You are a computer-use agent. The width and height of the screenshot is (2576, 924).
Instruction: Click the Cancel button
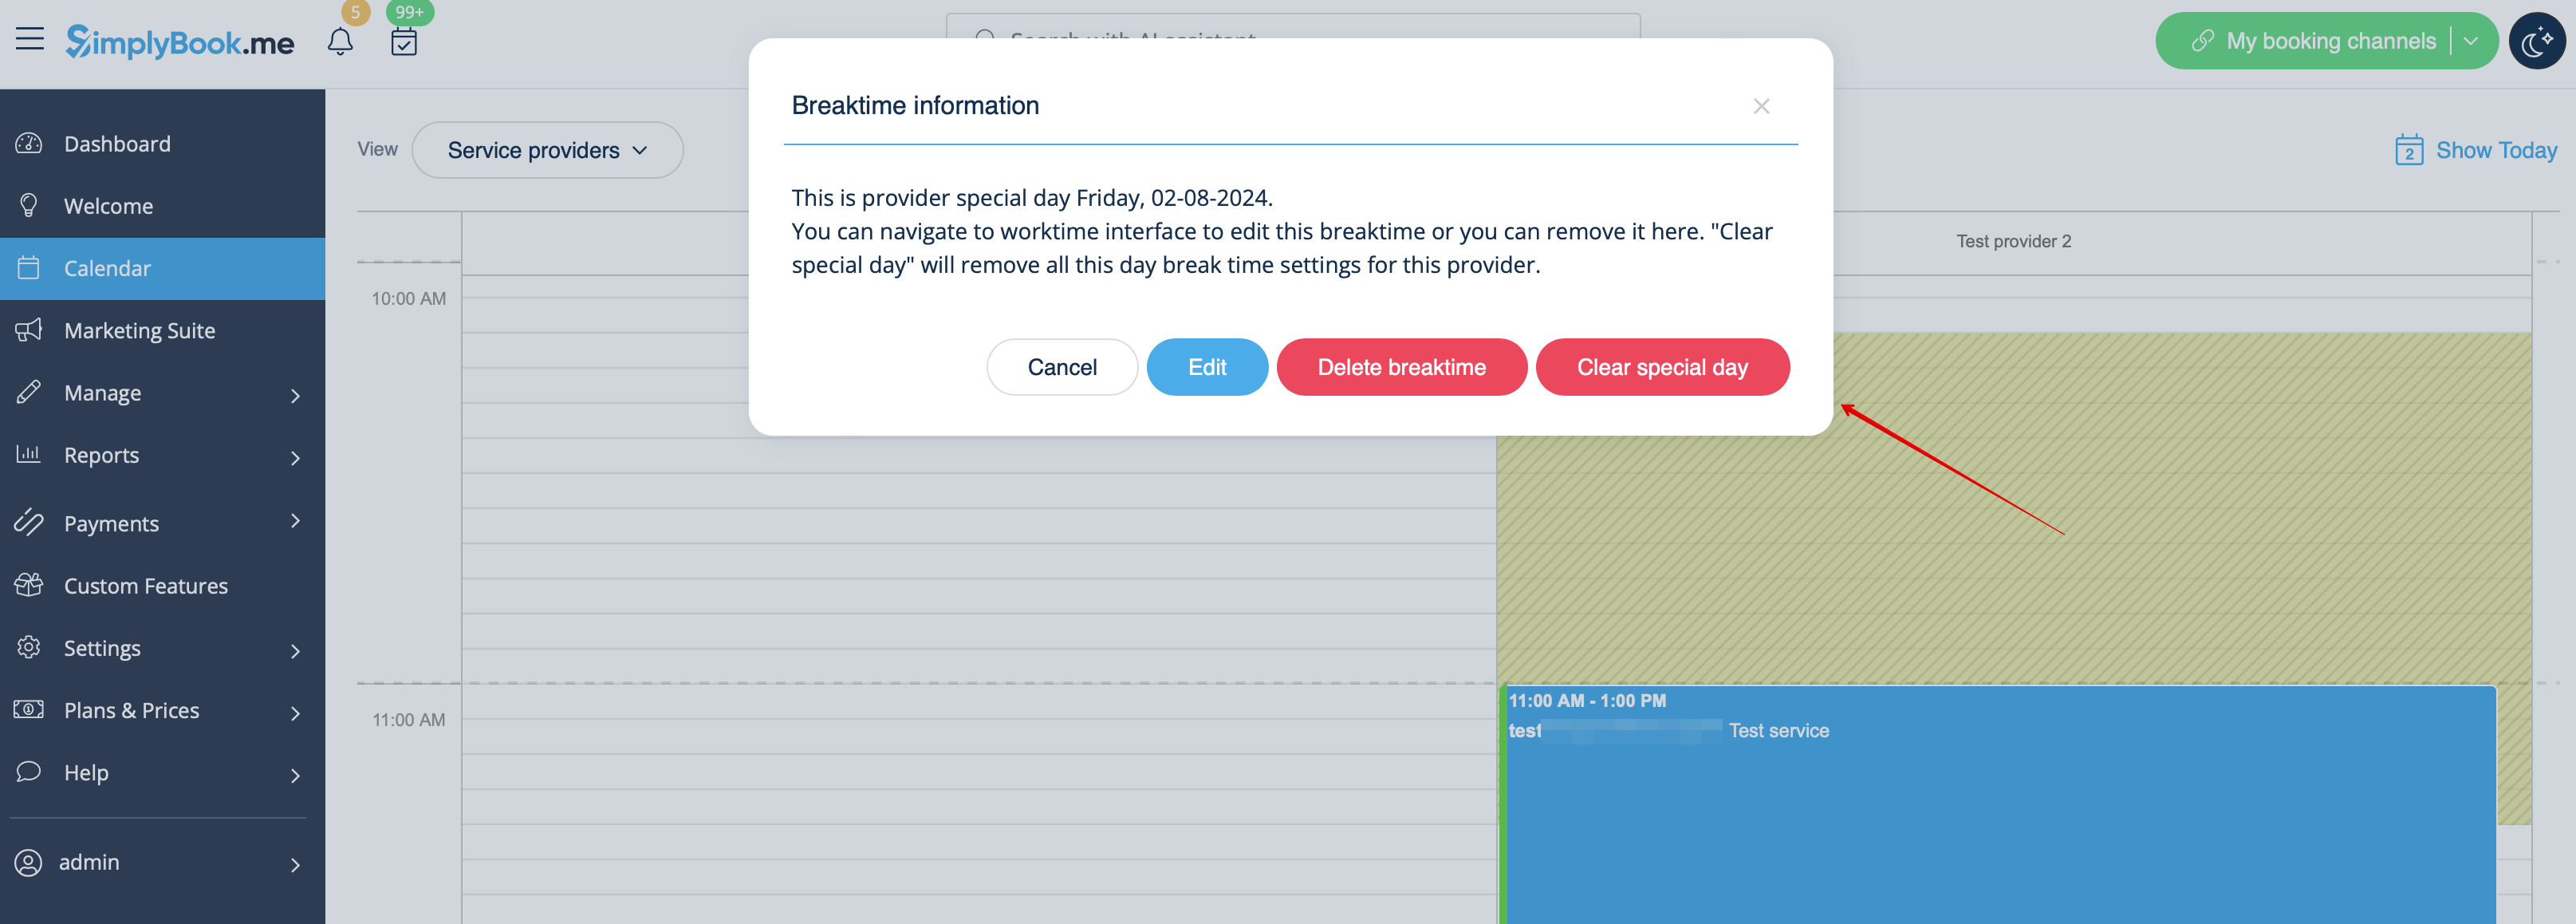coord(1062,367)
